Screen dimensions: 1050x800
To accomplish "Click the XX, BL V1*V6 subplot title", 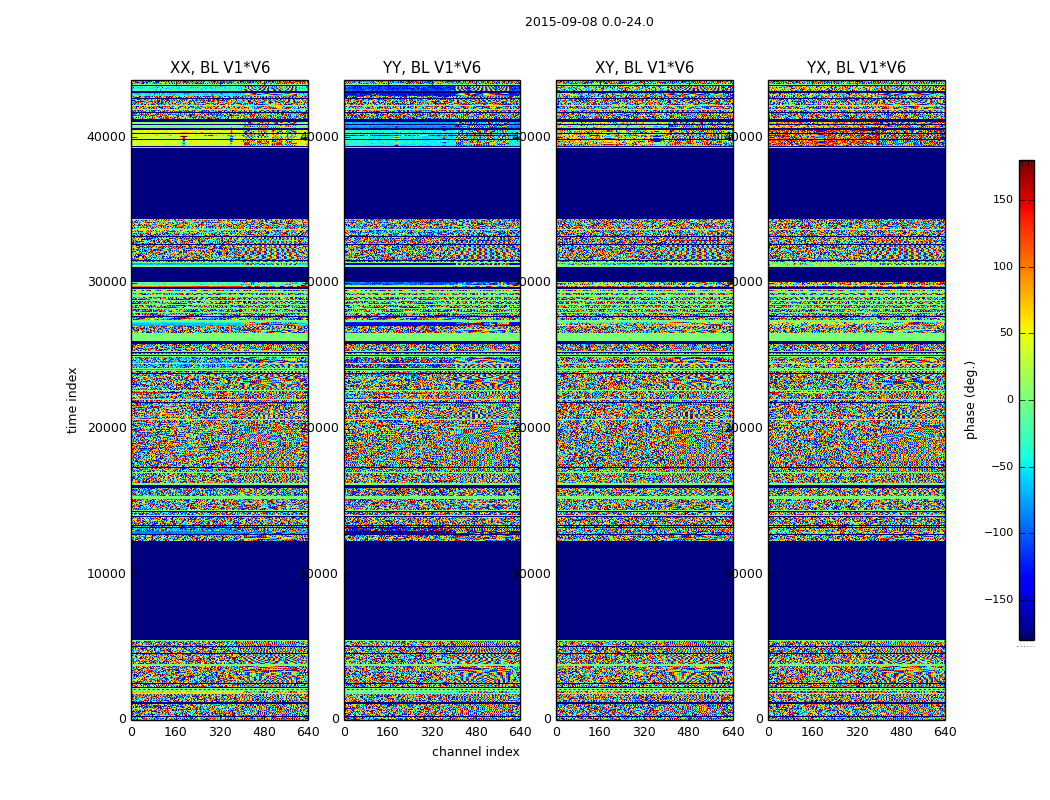I will coord(220,68).
